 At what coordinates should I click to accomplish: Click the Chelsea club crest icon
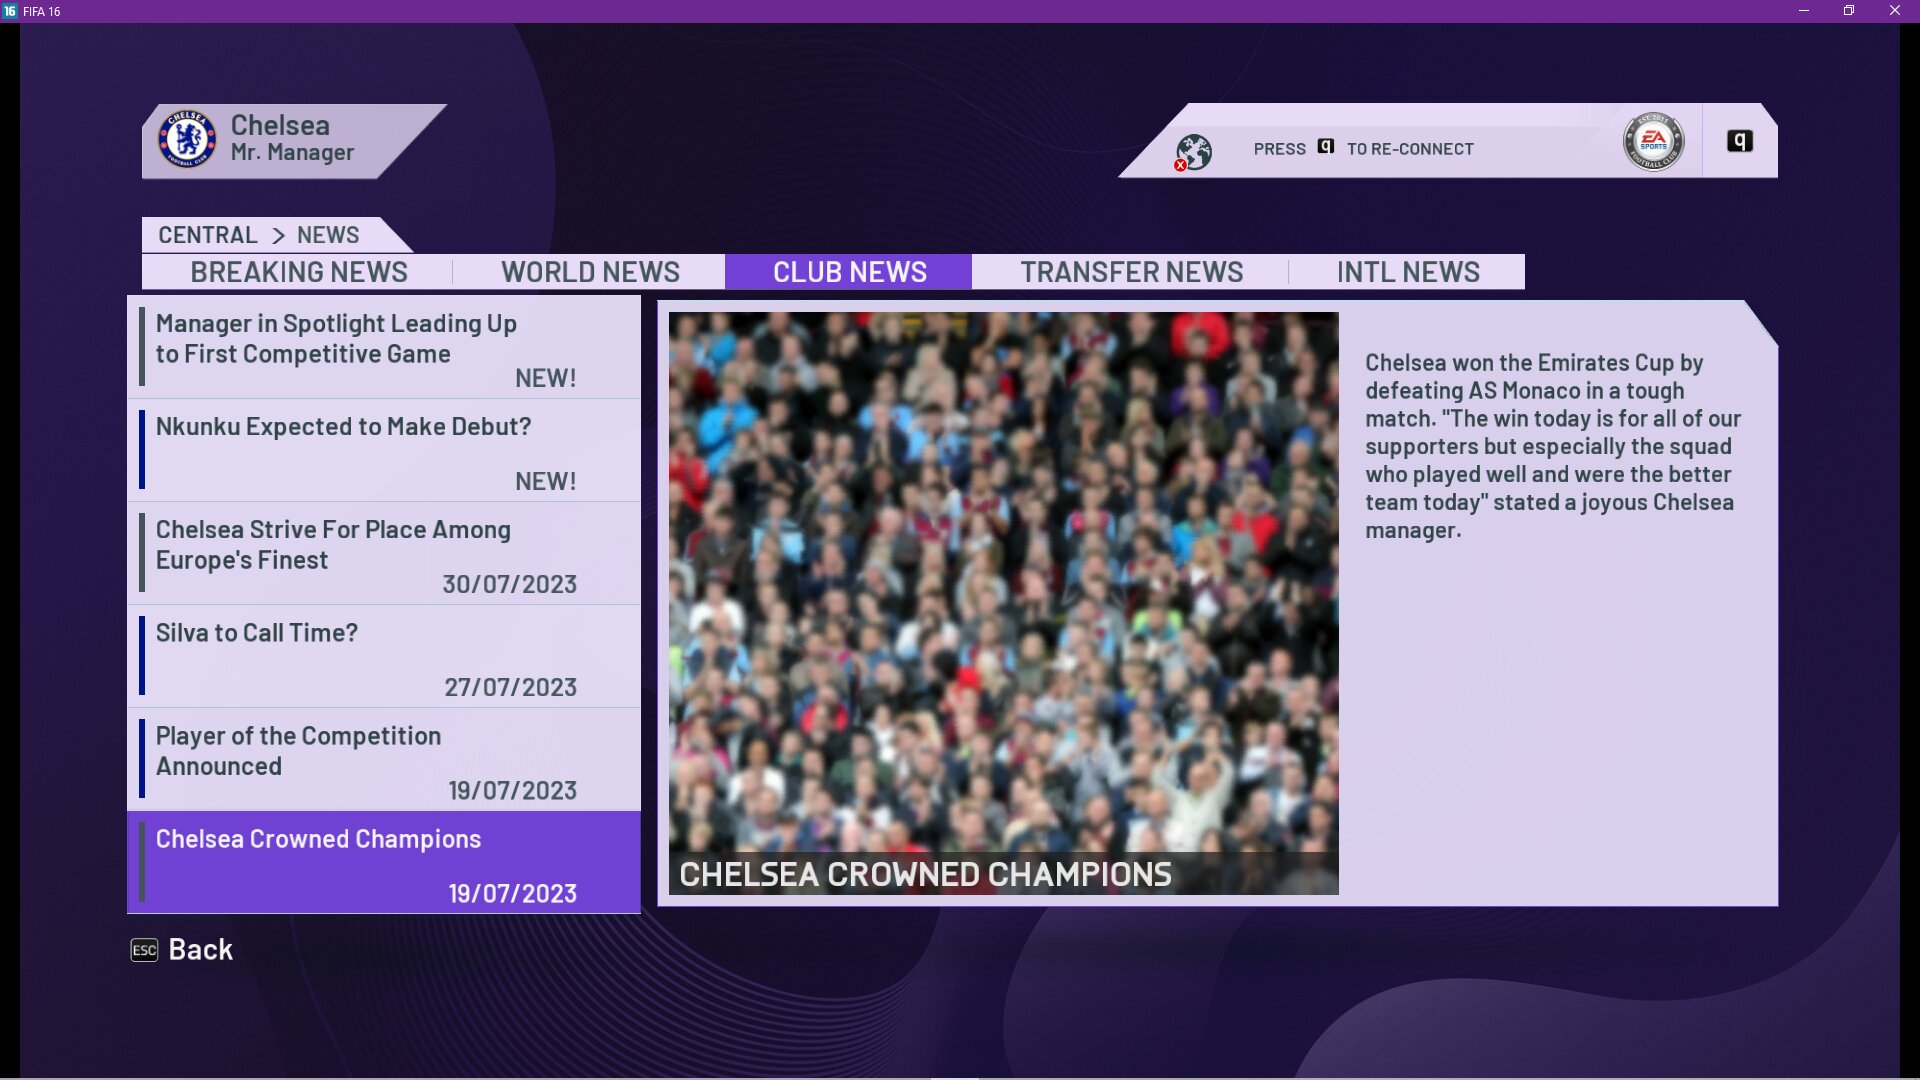(x=187, y=139)
